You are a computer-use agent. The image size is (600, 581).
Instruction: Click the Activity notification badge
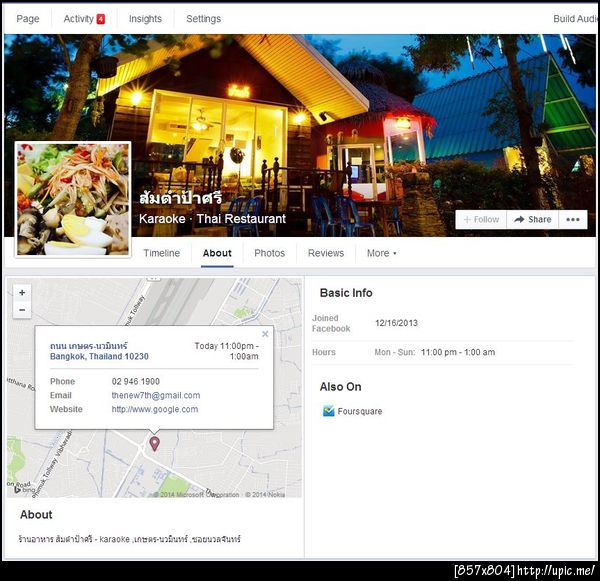(x=101, y=19)
